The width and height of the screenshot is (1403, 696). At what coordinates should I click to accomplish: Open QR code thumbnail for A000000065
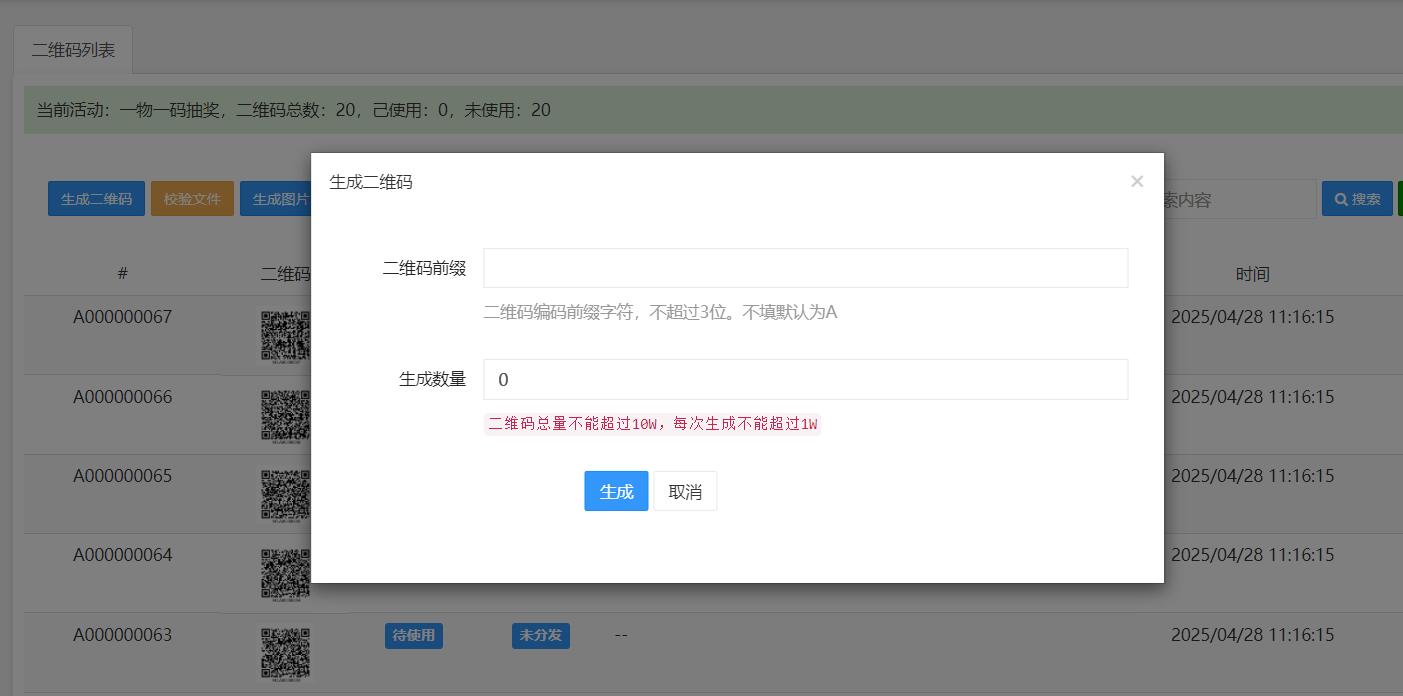tap(286, 494)
